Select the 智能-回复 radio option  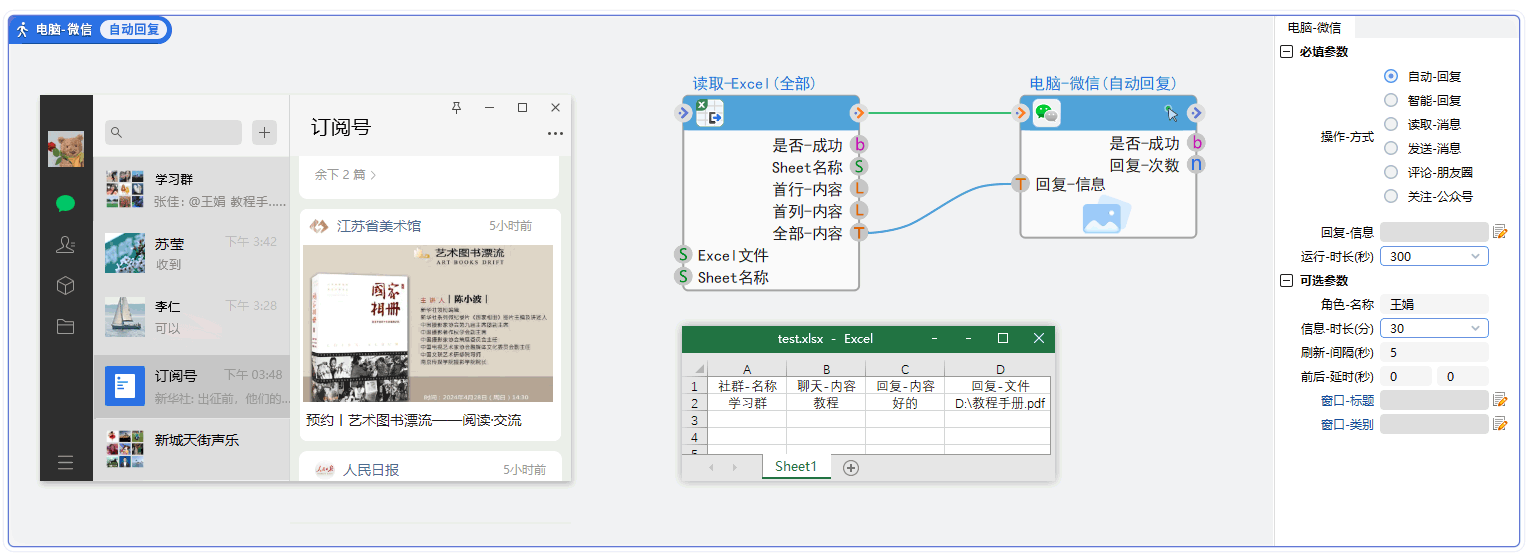point(1391,100)
